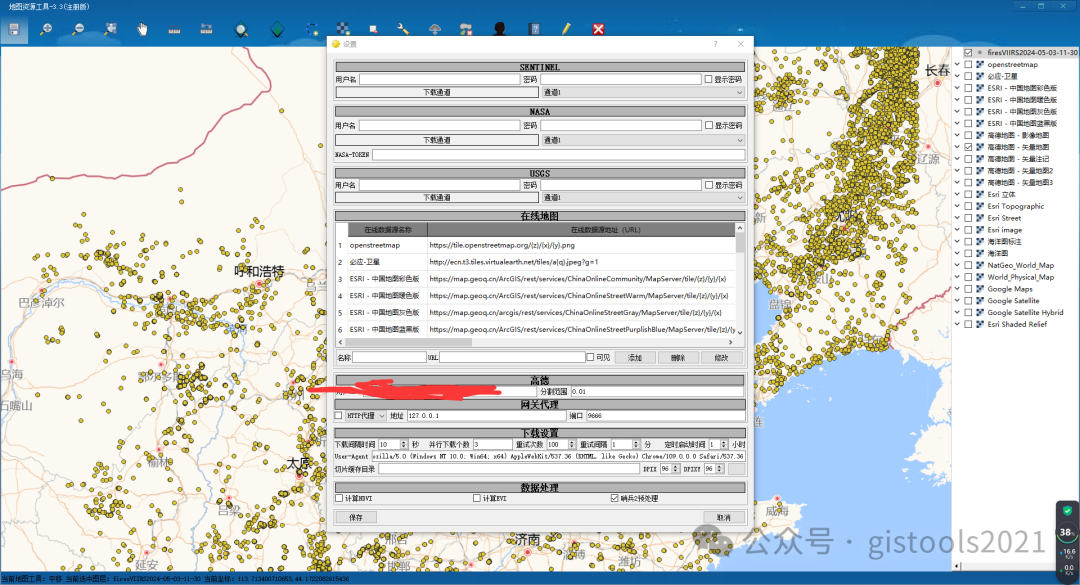Viewport: 1080px width, 585px height.
Task: Check the 可见 visible checkbox
Action: 590,358
